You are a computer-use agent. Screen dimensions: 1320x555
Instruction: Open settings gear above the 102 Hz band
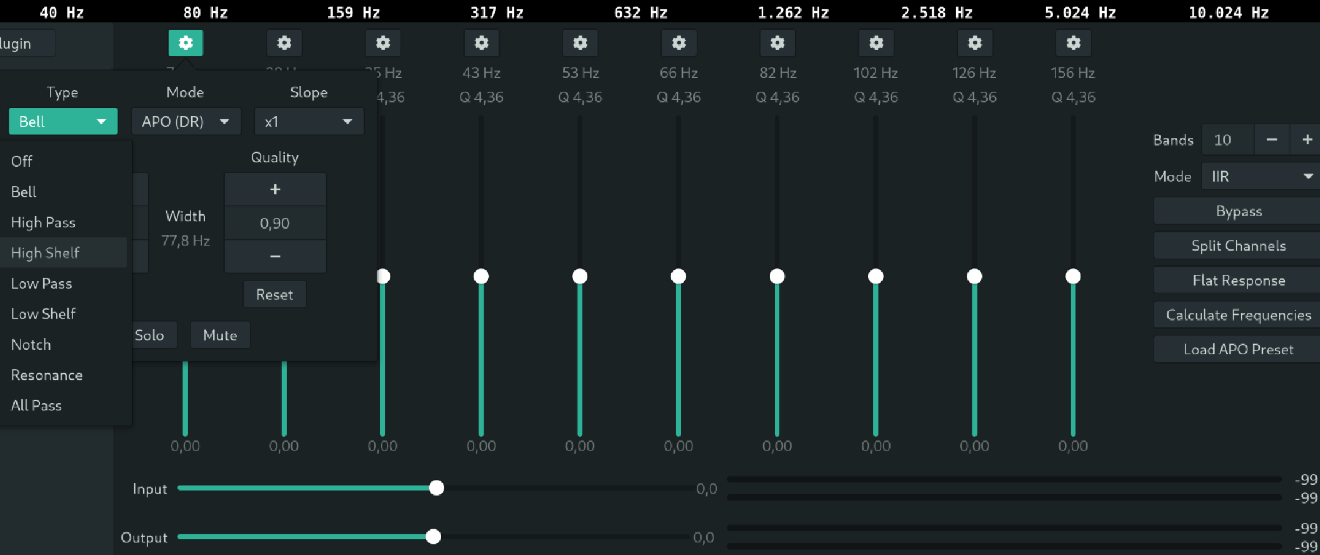pos(876,43)
